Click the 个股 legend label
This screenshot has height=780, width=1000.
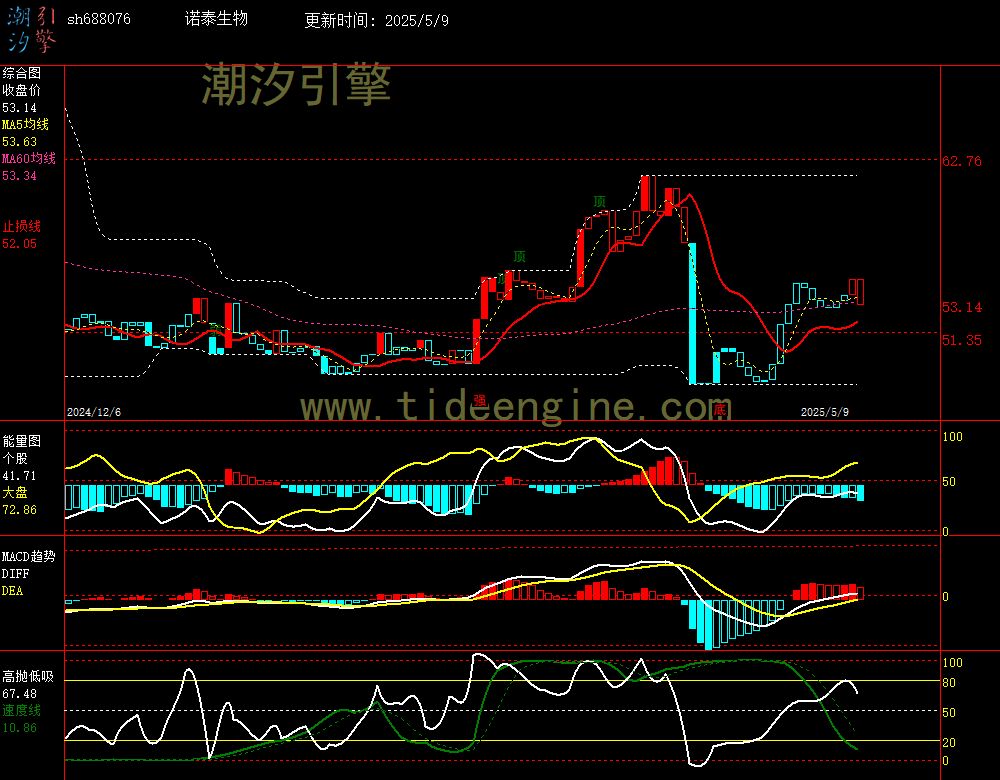tap(15, 459)
